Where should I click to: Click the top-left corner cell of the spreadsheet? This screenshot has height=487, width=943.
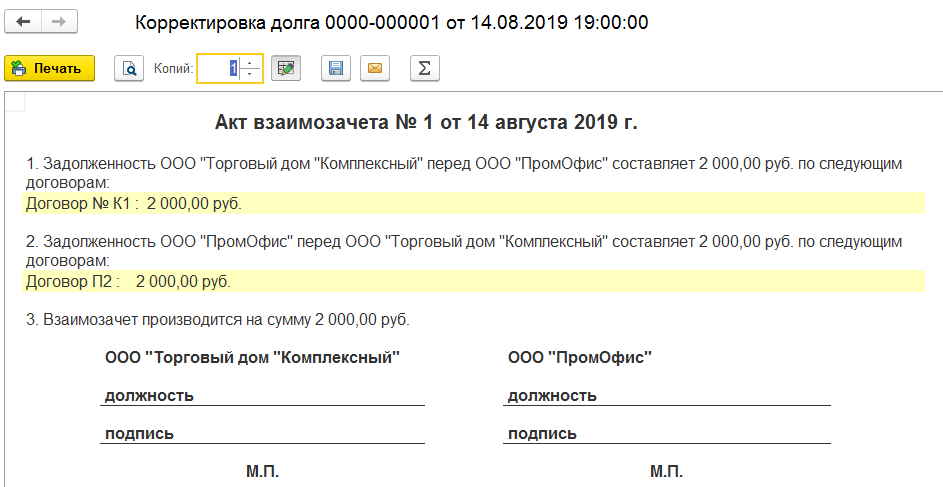15,102
